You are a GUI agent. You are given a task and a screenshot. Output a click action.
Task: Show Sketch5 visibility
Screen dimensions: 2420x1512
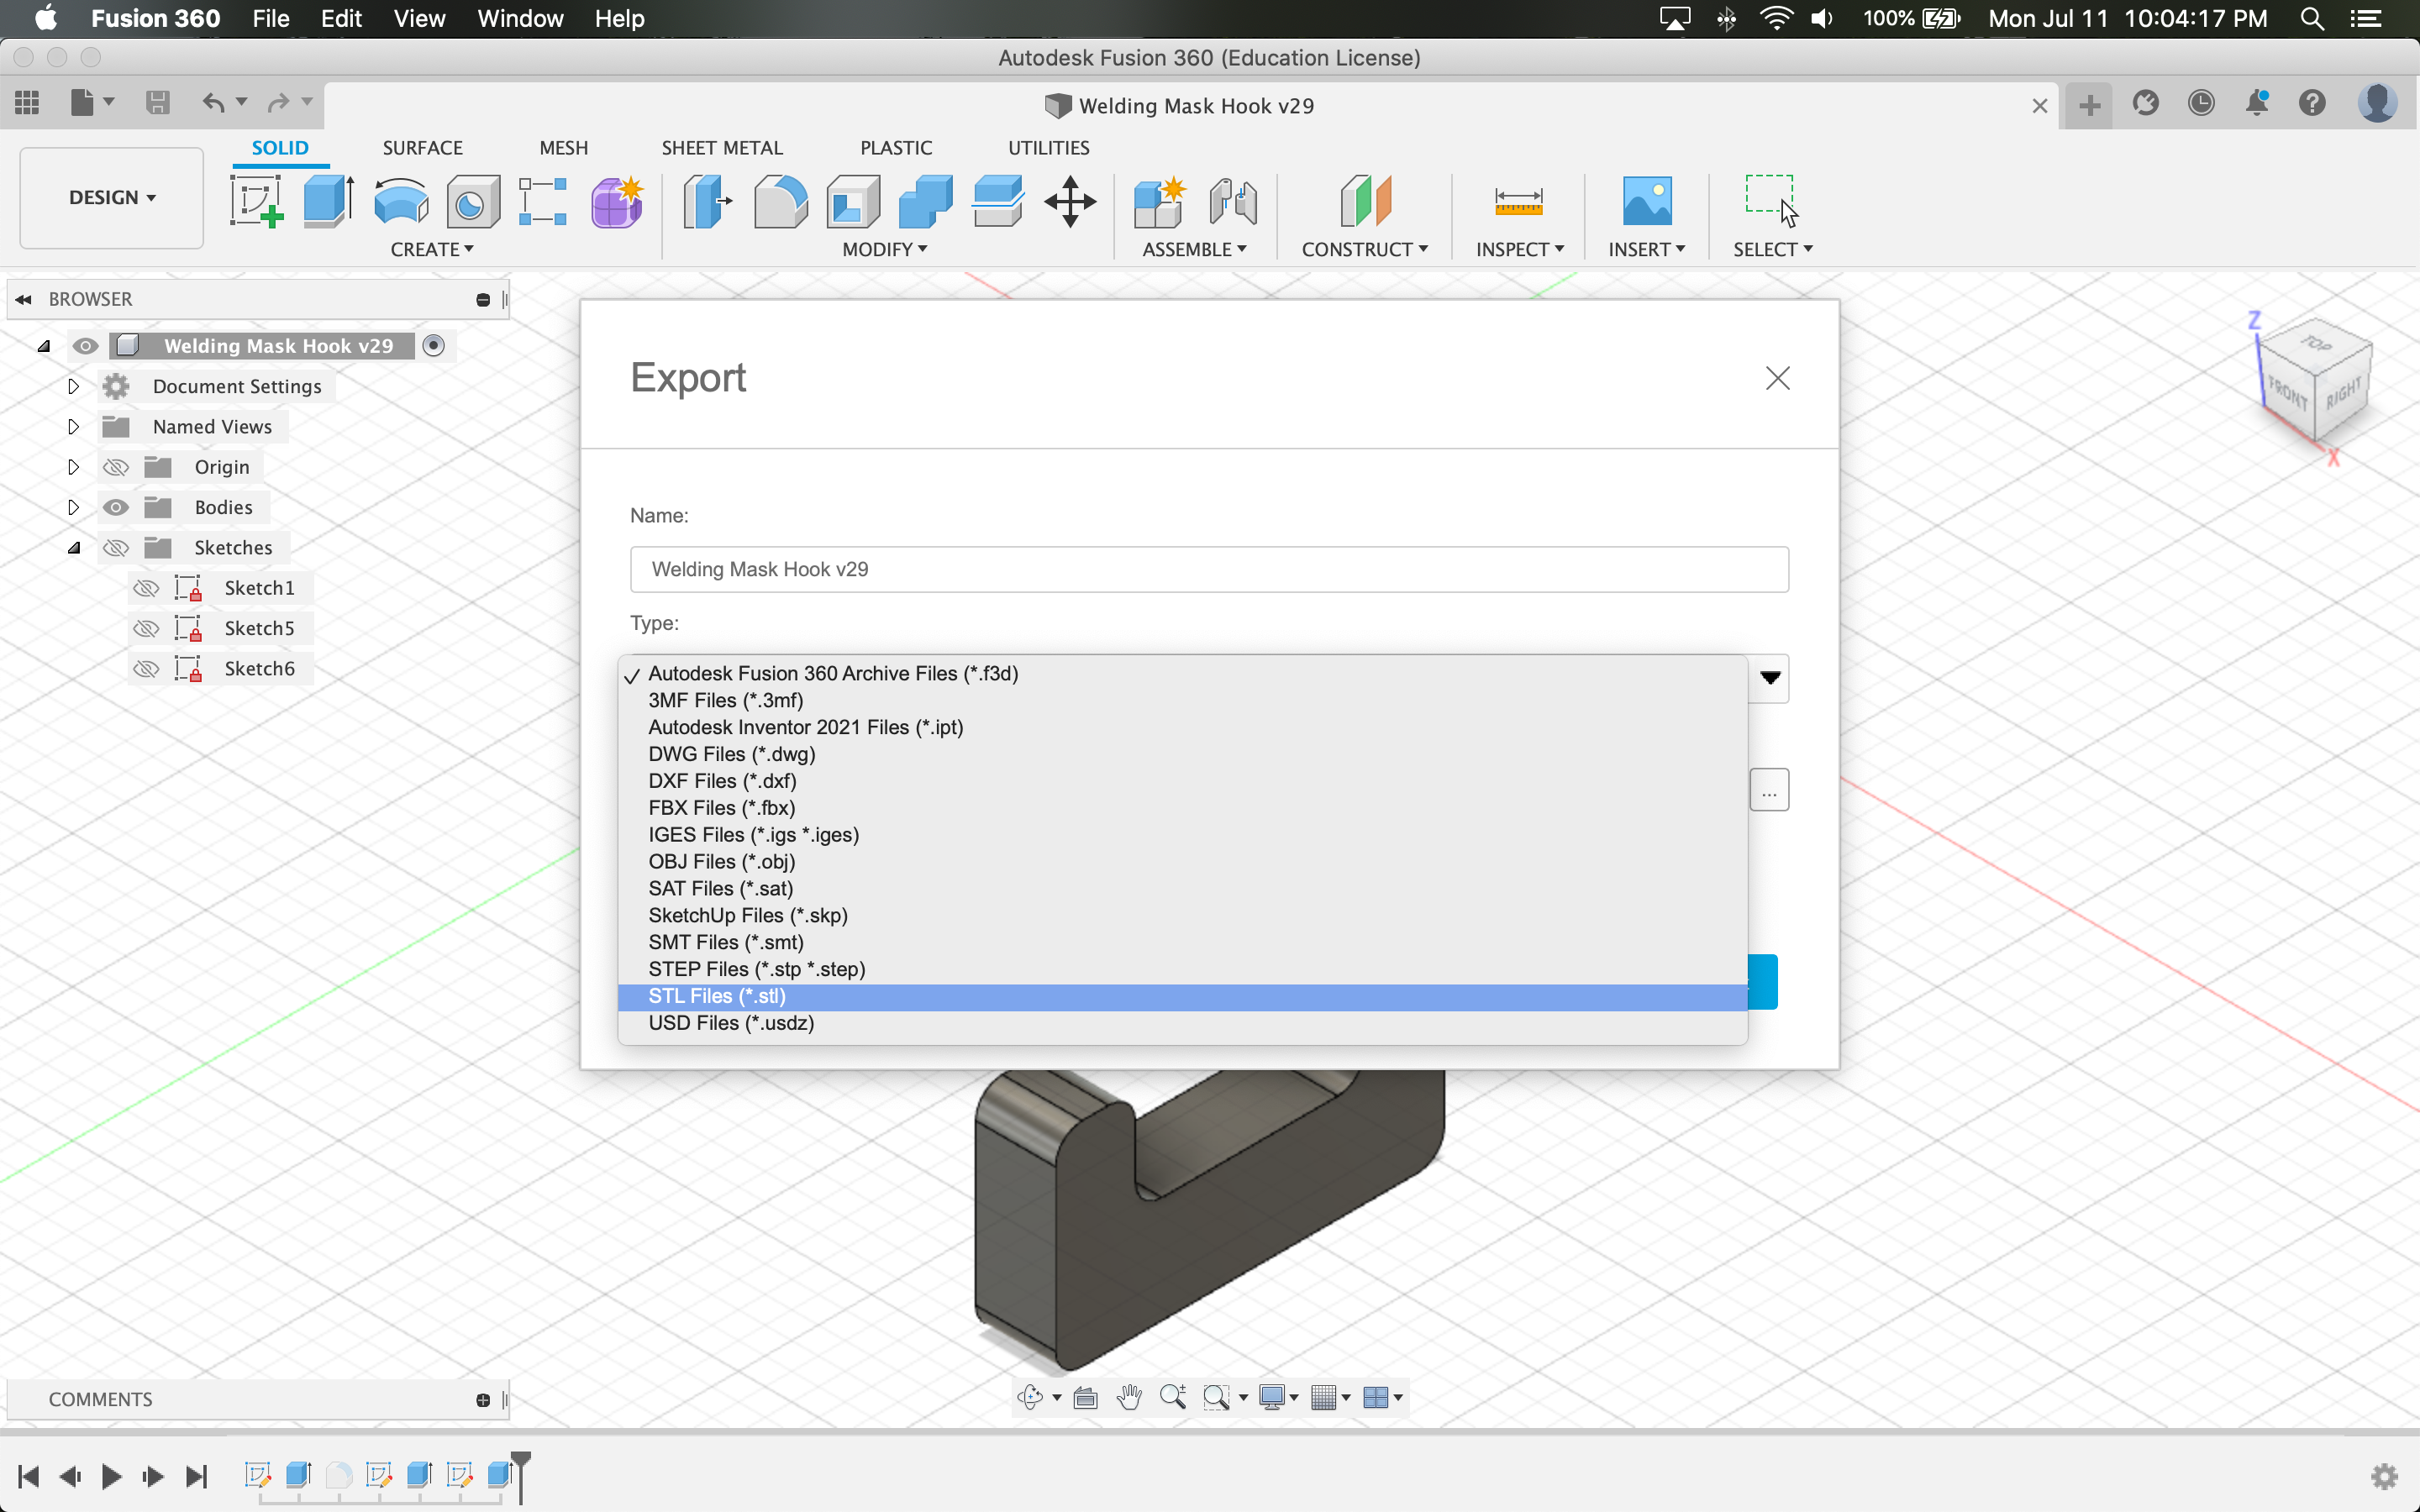coord(146,628)
